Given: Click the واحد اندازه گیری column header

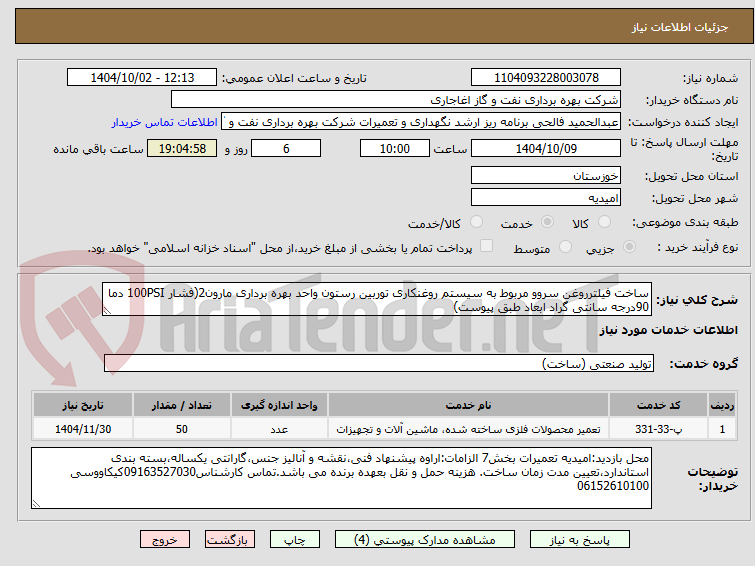Looking at the screenshot, I should click(279, 405).
